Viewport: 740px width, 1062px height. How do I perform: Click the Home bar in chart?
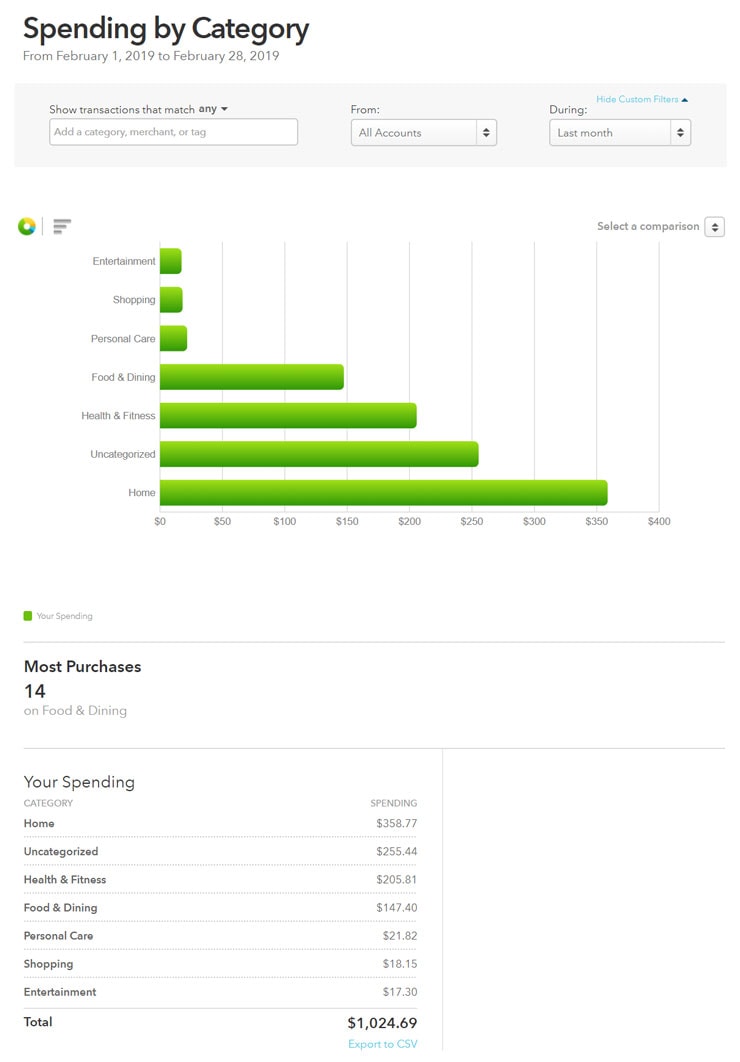[x=384, y=493]
